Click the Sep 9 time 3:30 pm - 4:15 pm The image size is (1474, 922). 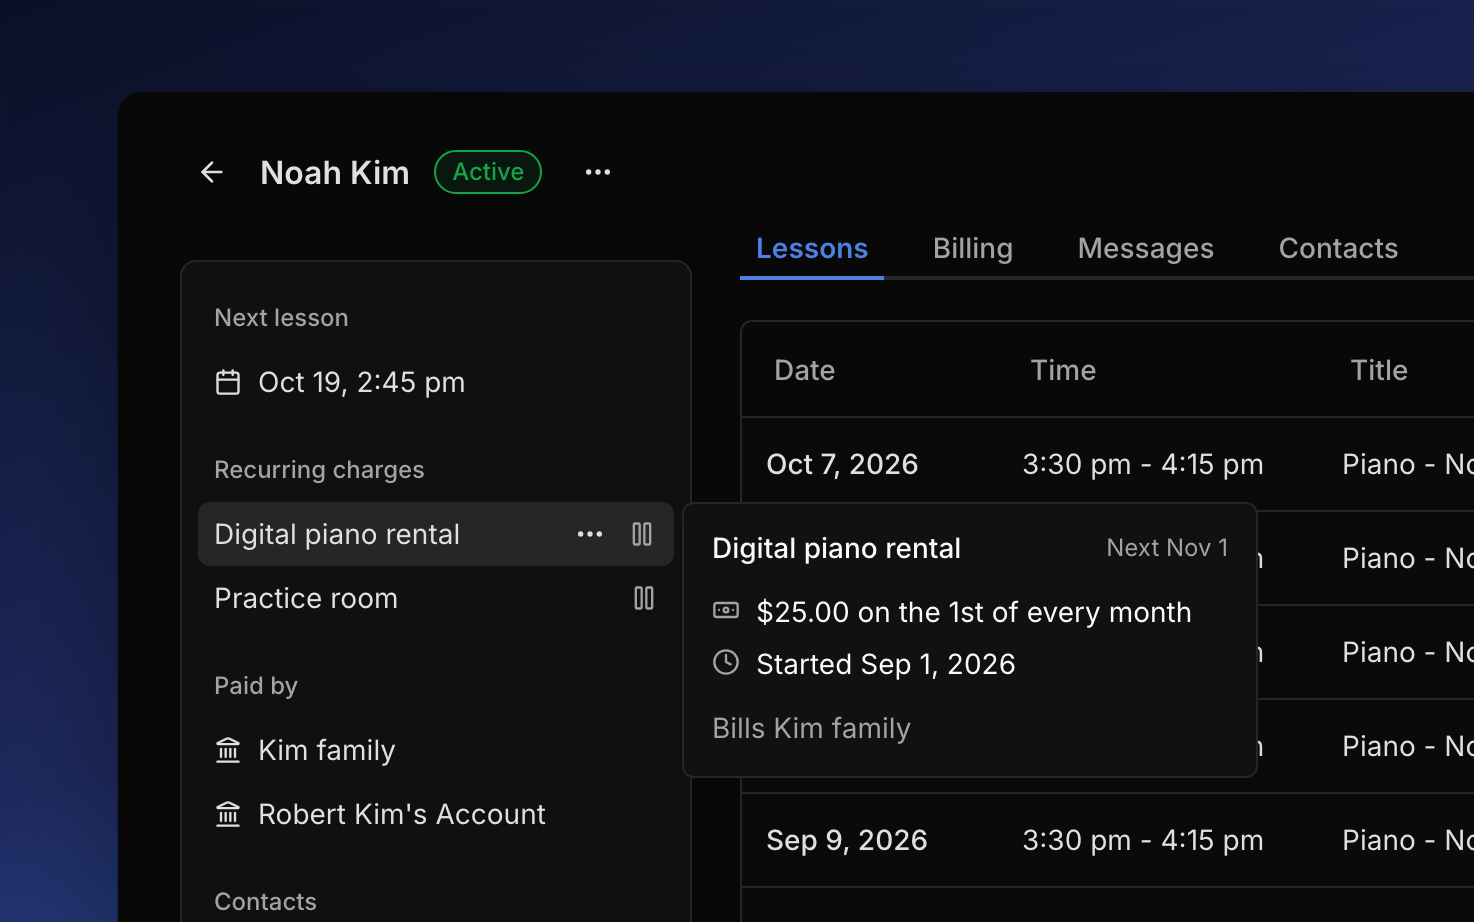(1143, 840)
